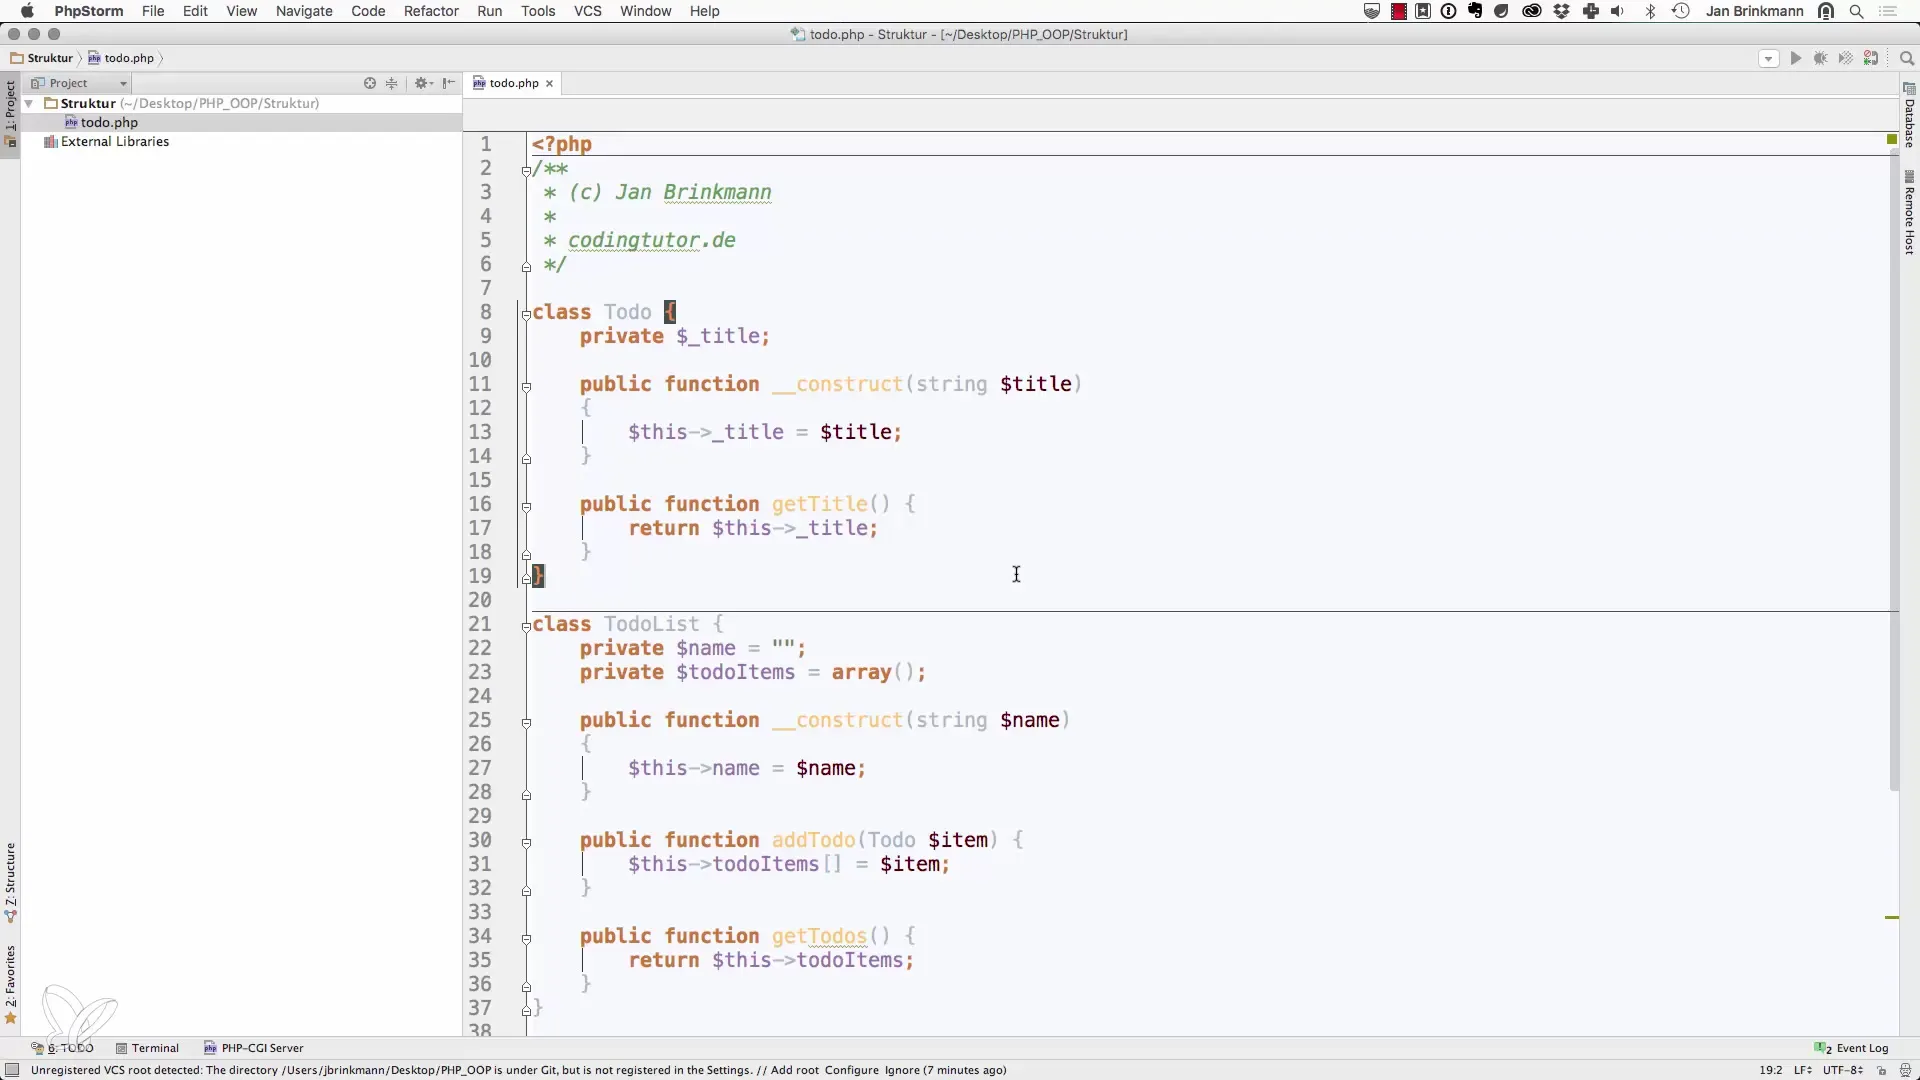Click the green inspection status square

(1892, 139)
